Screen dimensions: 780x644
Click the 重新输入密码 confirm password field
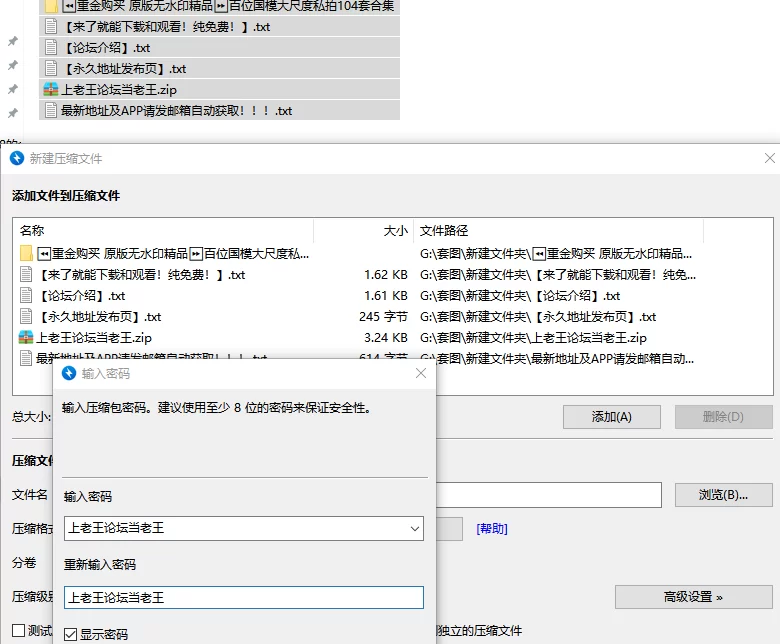coord(243,598)
